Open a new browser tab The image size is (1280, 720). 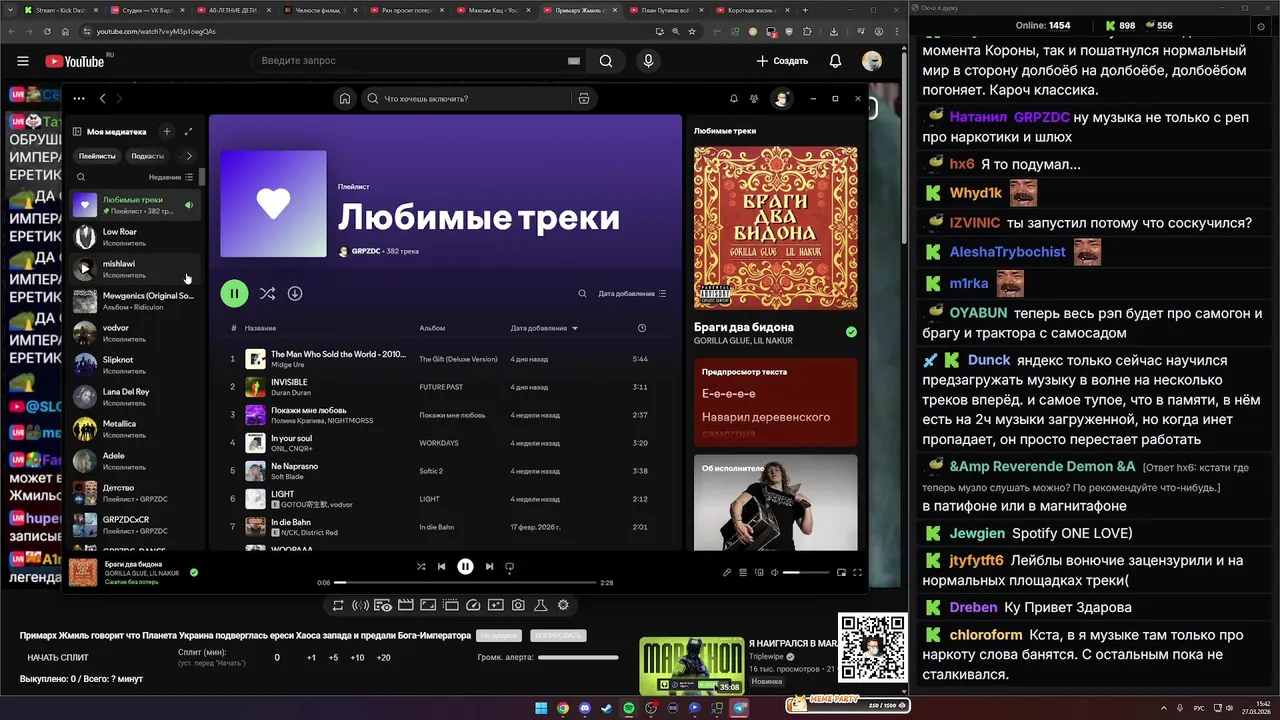coord(805,10)
